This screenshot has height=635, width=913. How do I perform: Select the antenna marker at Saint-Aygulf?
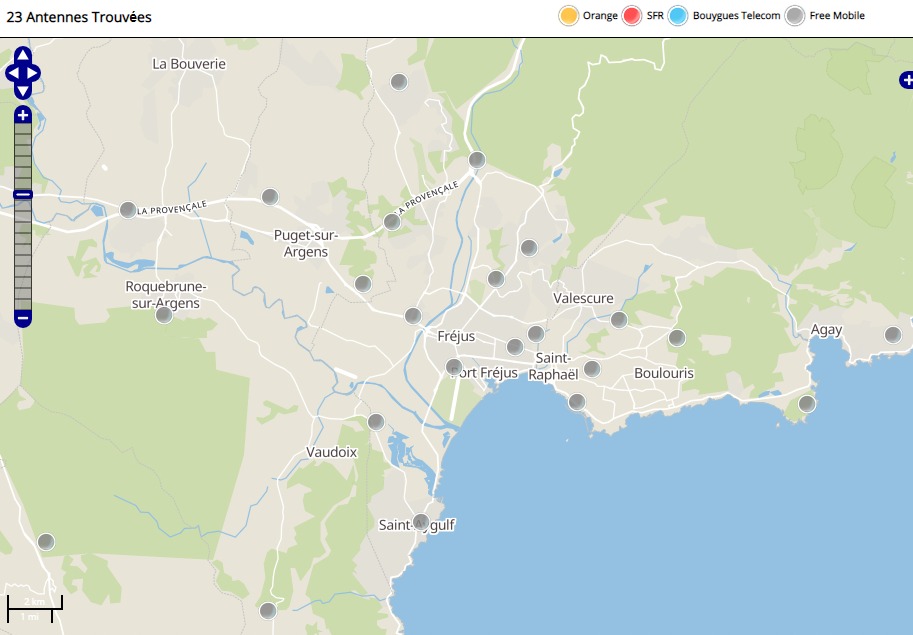pyautogui.click(x=421, y=522)
